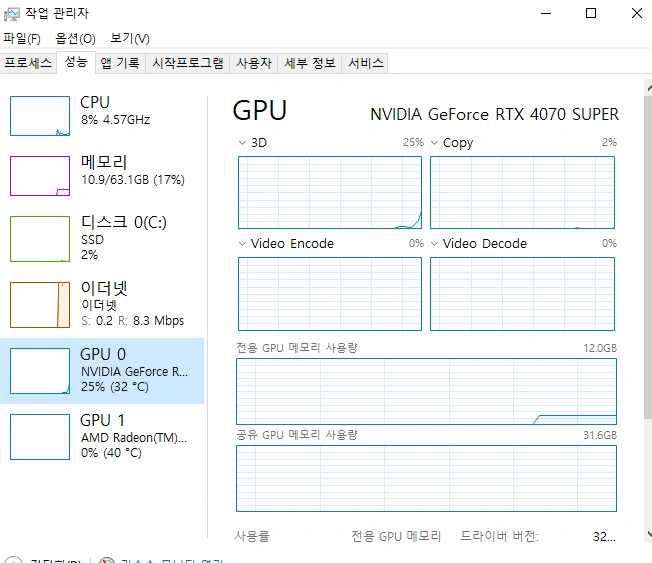Image resolution: width=652 pixels, height=563 pixels.
Task: Click the 드라이버 버전 label
Action: (x=499, y=536)
